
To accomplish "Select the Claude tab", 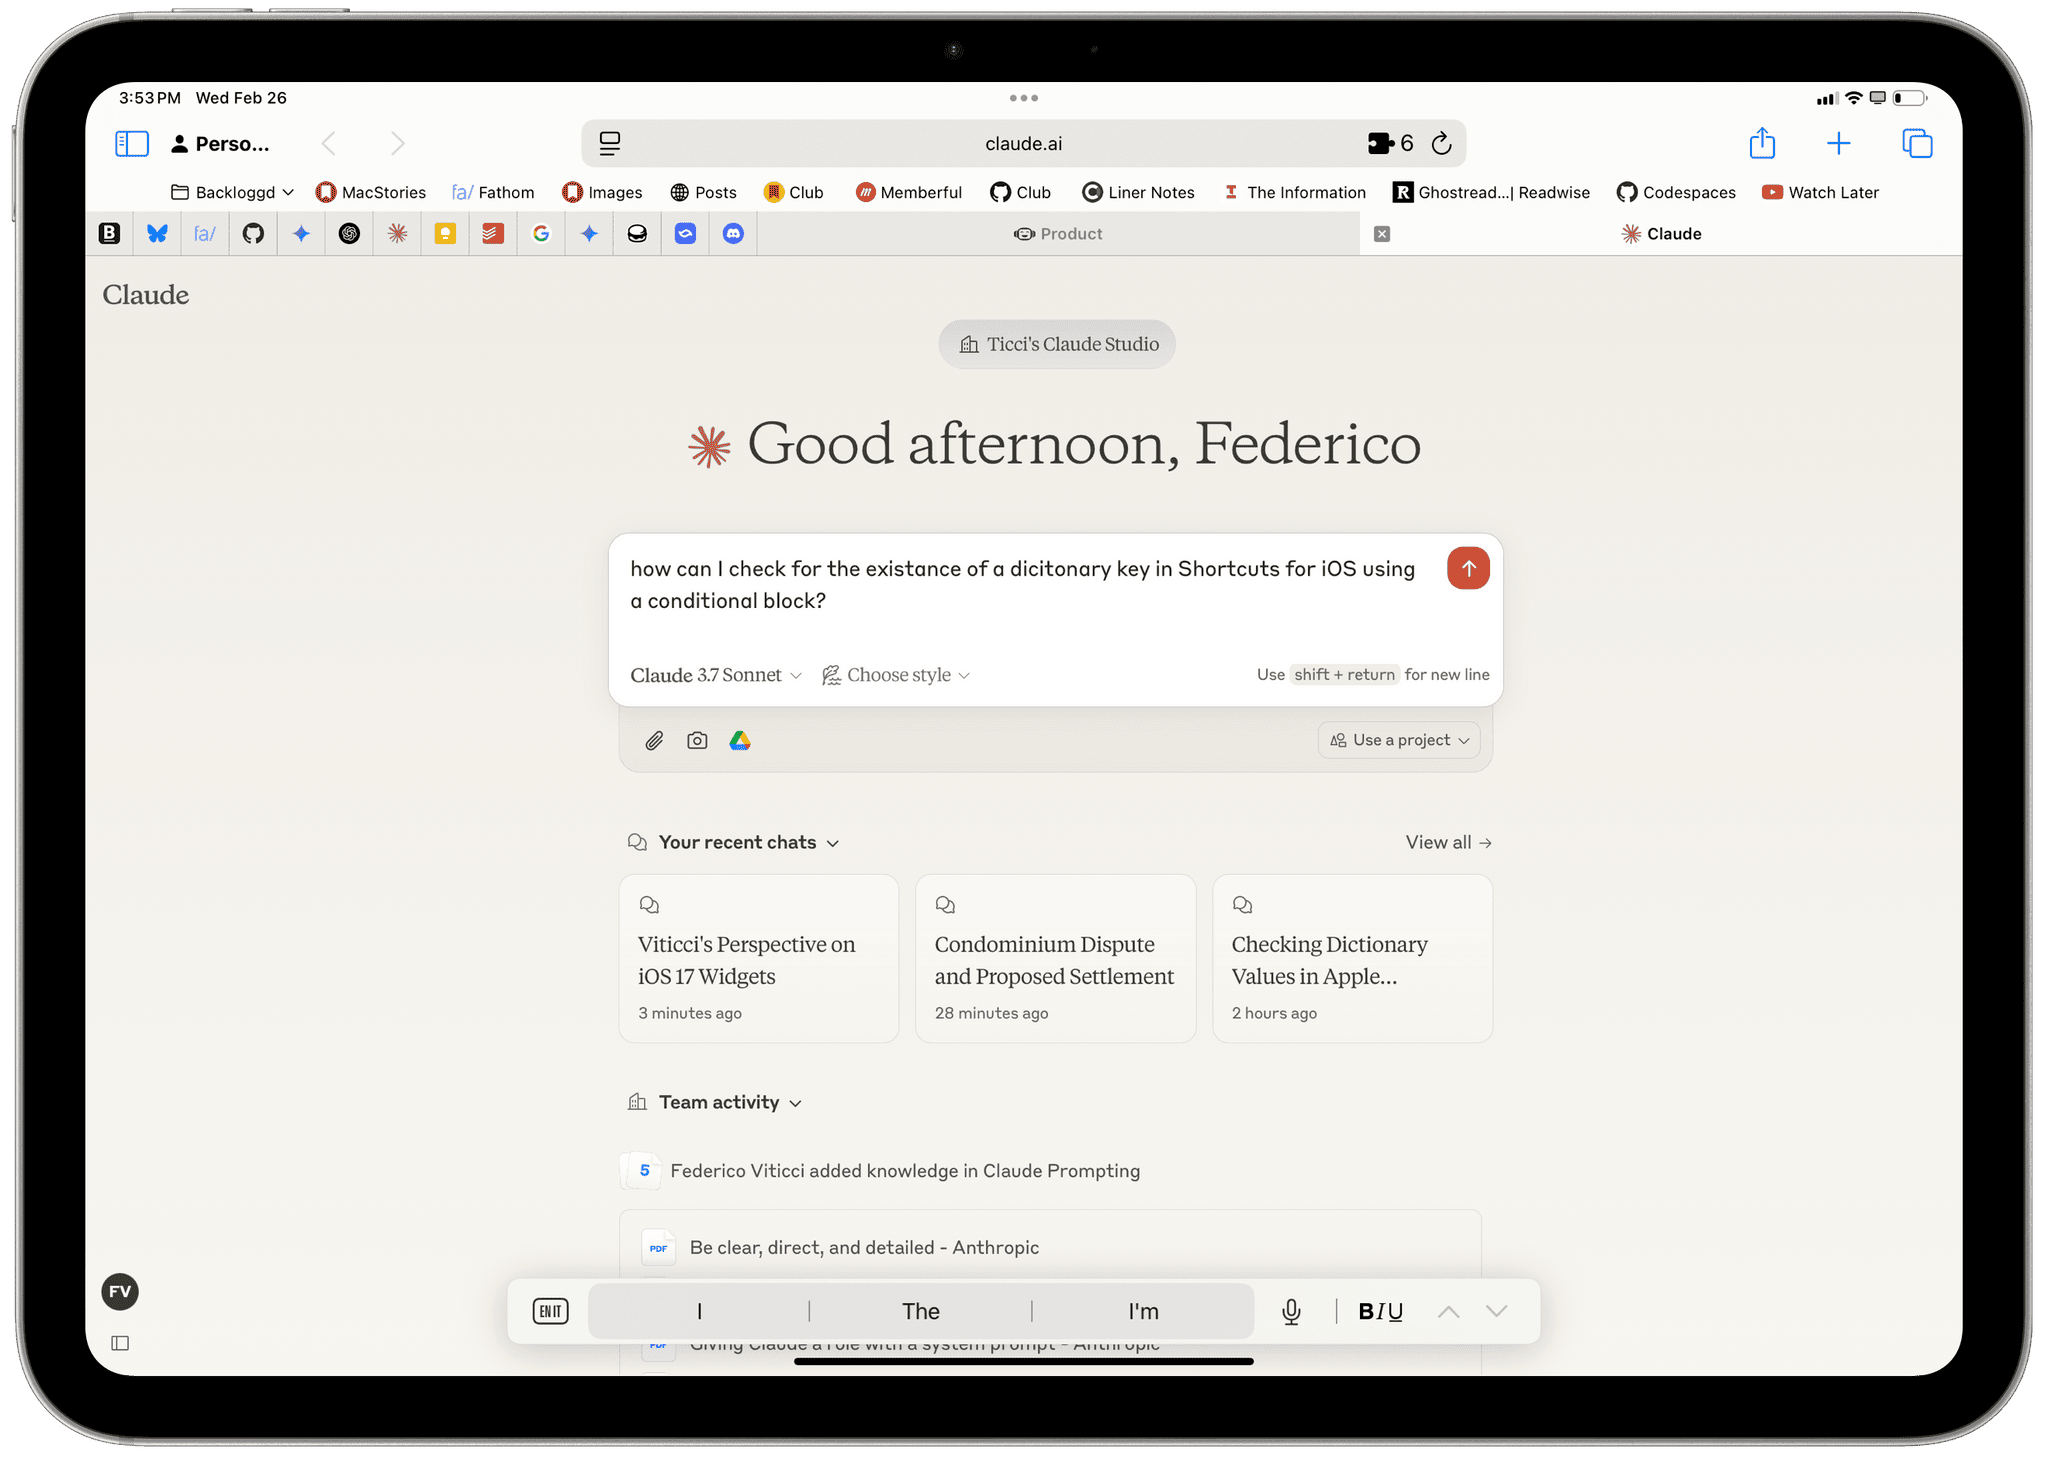I will tap(1661, 234).
